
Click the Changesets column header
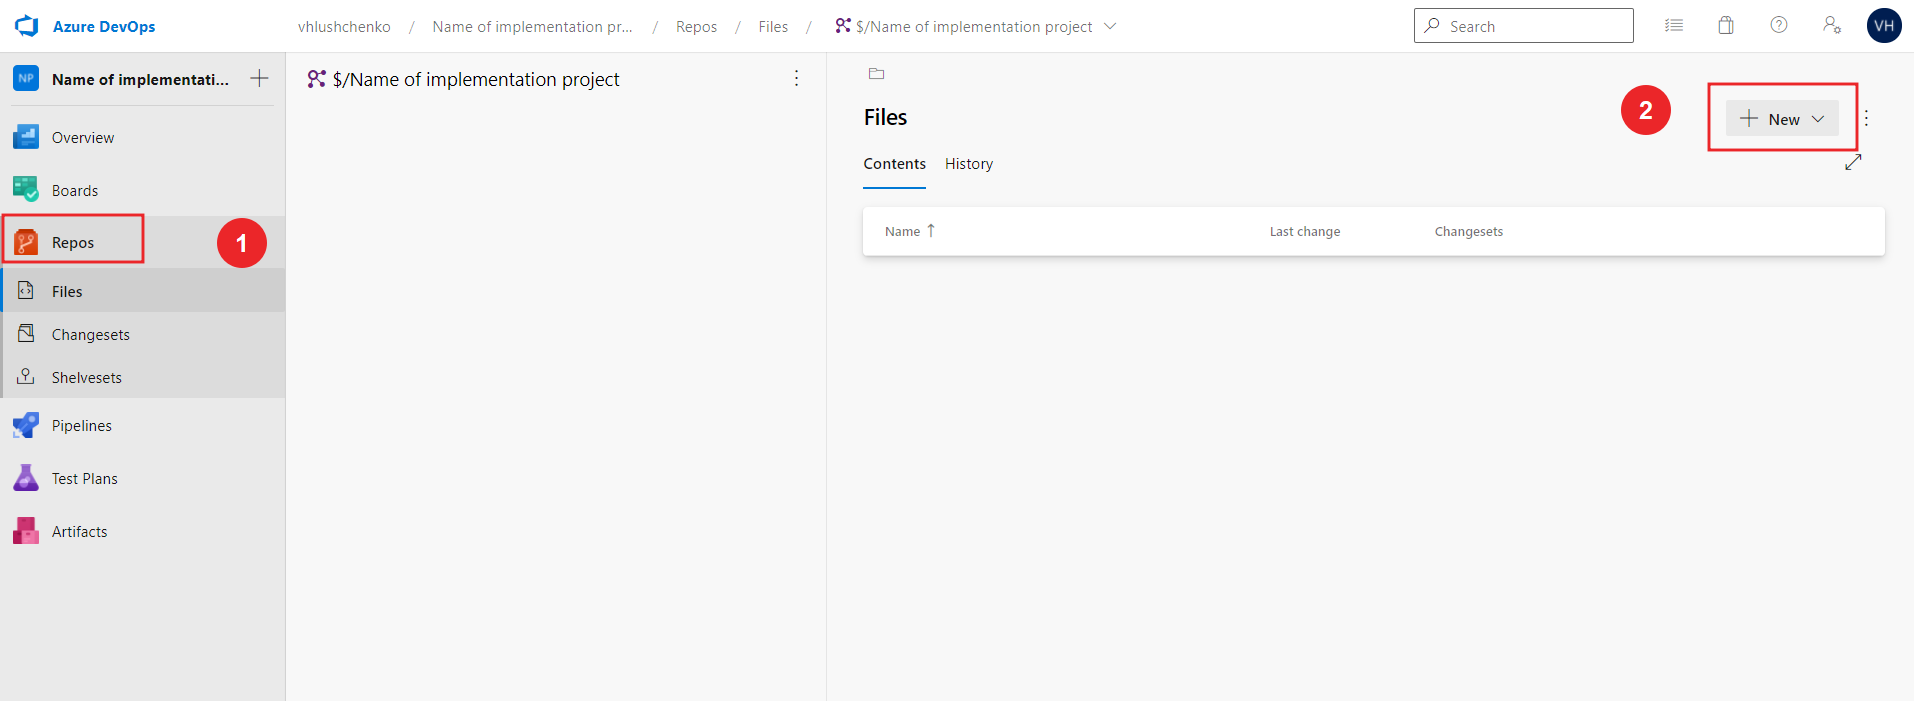(x=1469, y=232)
